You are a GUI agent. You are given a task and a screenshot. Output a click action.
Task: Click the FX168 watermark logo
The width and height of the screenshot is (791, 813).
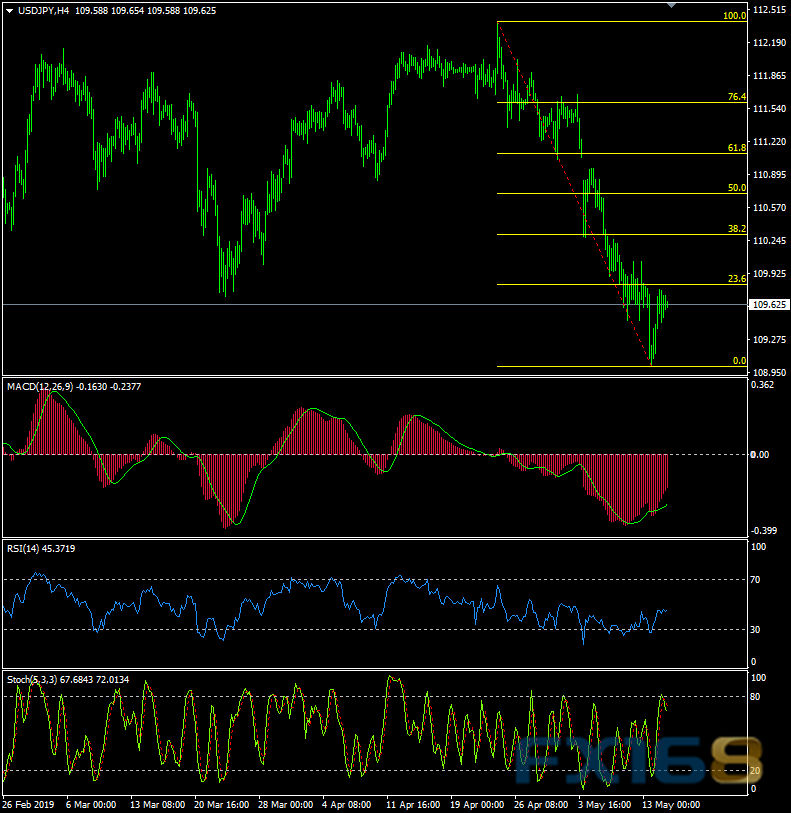click(640, 762)
